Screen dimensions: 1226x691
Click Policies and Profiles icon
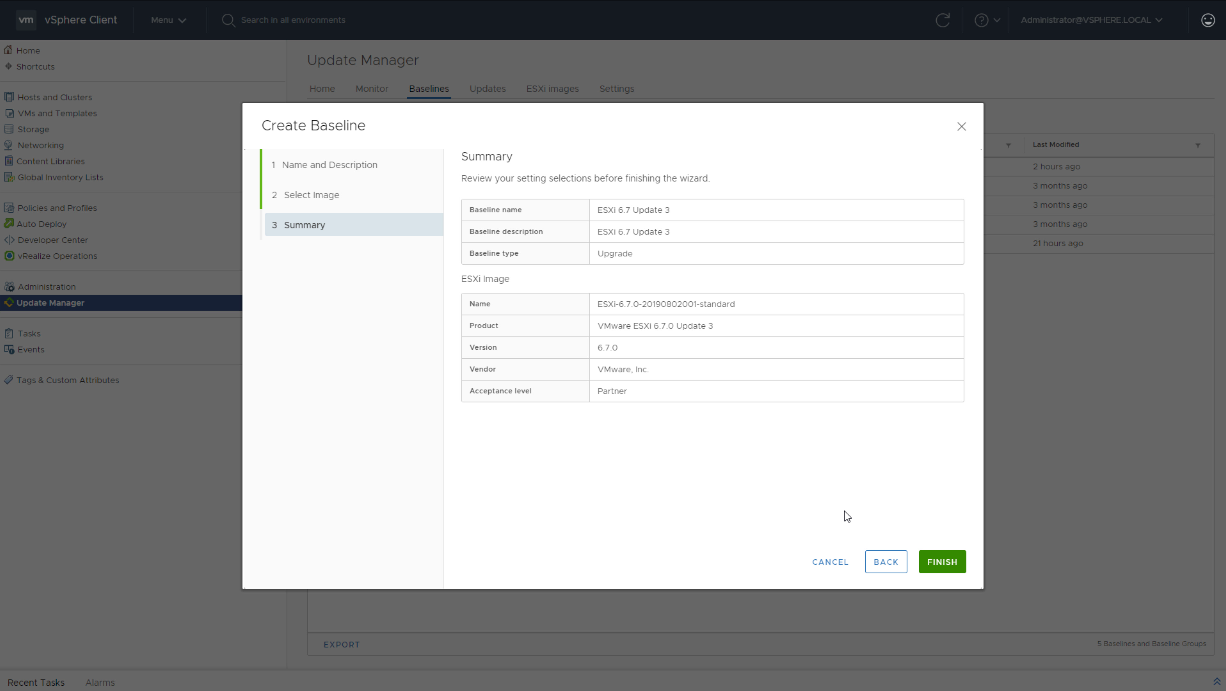pyautogui.click(x=9, y=208)
